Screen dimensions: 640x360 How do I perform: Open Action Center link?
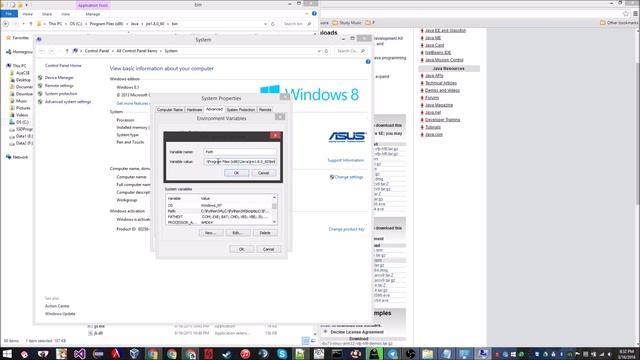point(57,306)
